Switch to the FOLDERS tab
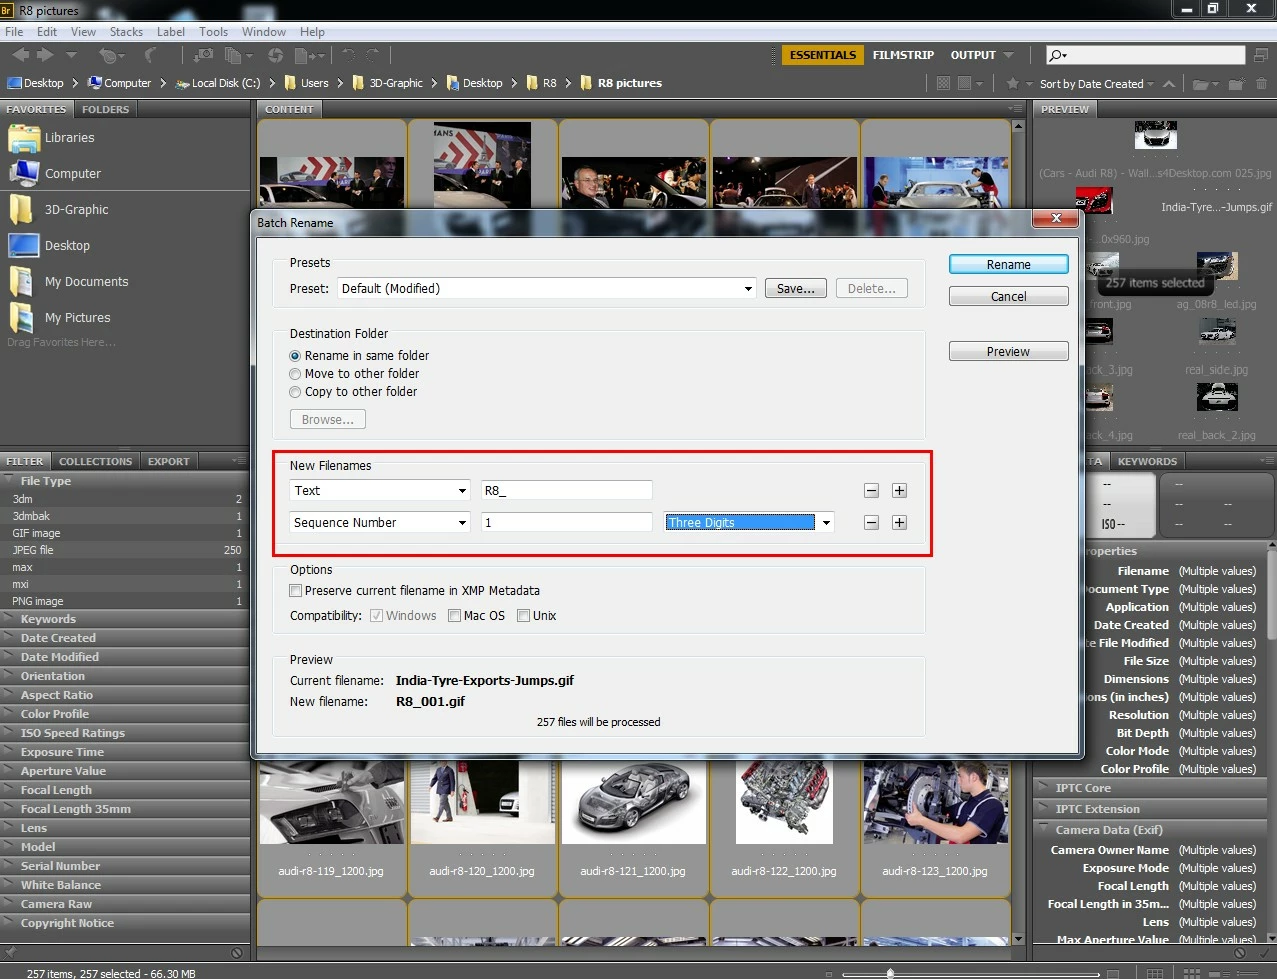The height and width of the screenshot is (979, 1277). coord(105,109)
